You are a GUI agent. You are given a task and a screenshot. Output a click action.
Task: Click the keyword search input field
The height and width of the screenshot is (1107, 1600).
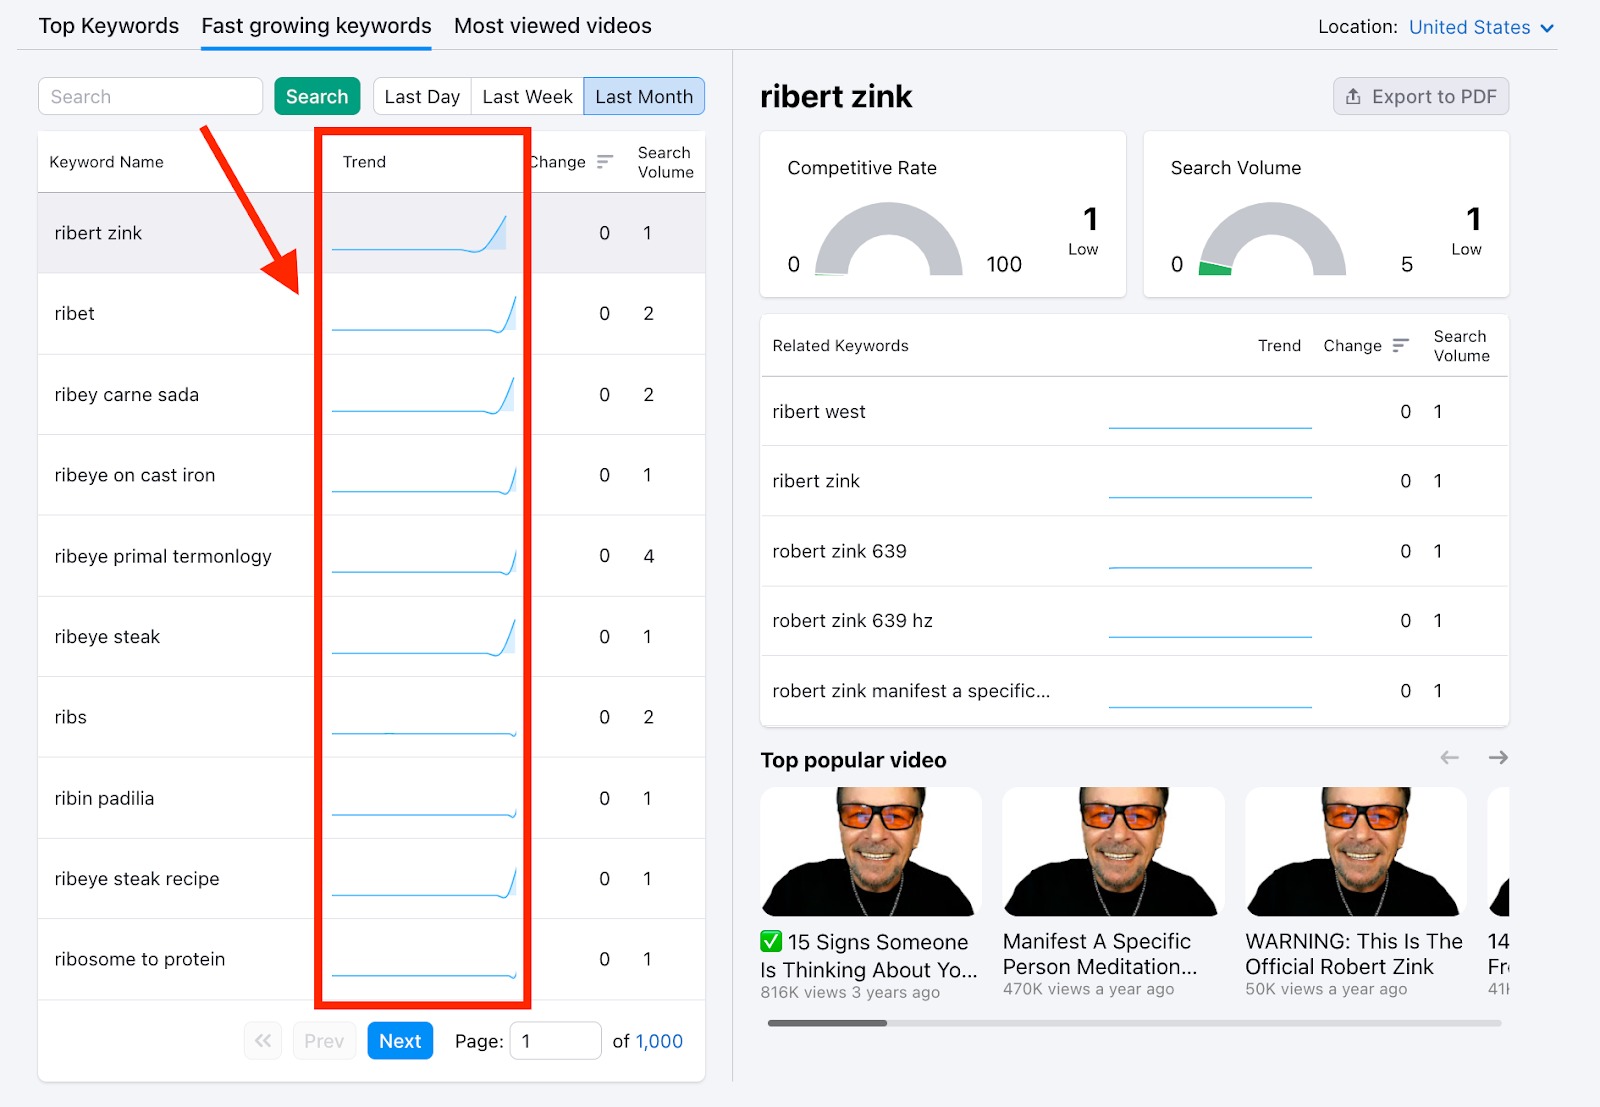coord(150,96)
